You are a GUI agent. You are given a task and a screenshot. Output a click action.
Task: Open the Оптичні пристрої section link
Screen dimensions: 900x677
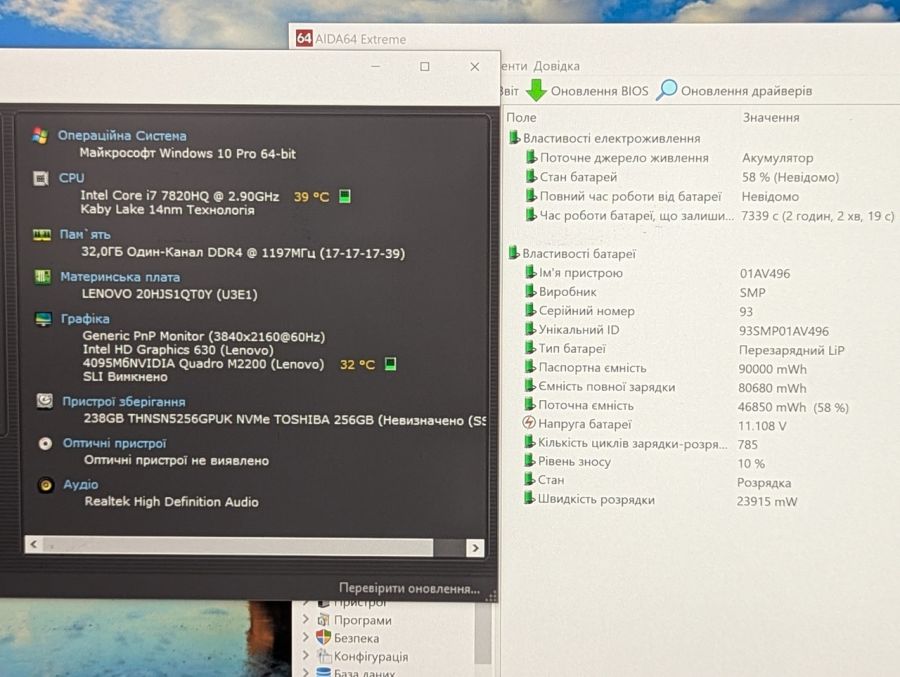tap(115, 443)
